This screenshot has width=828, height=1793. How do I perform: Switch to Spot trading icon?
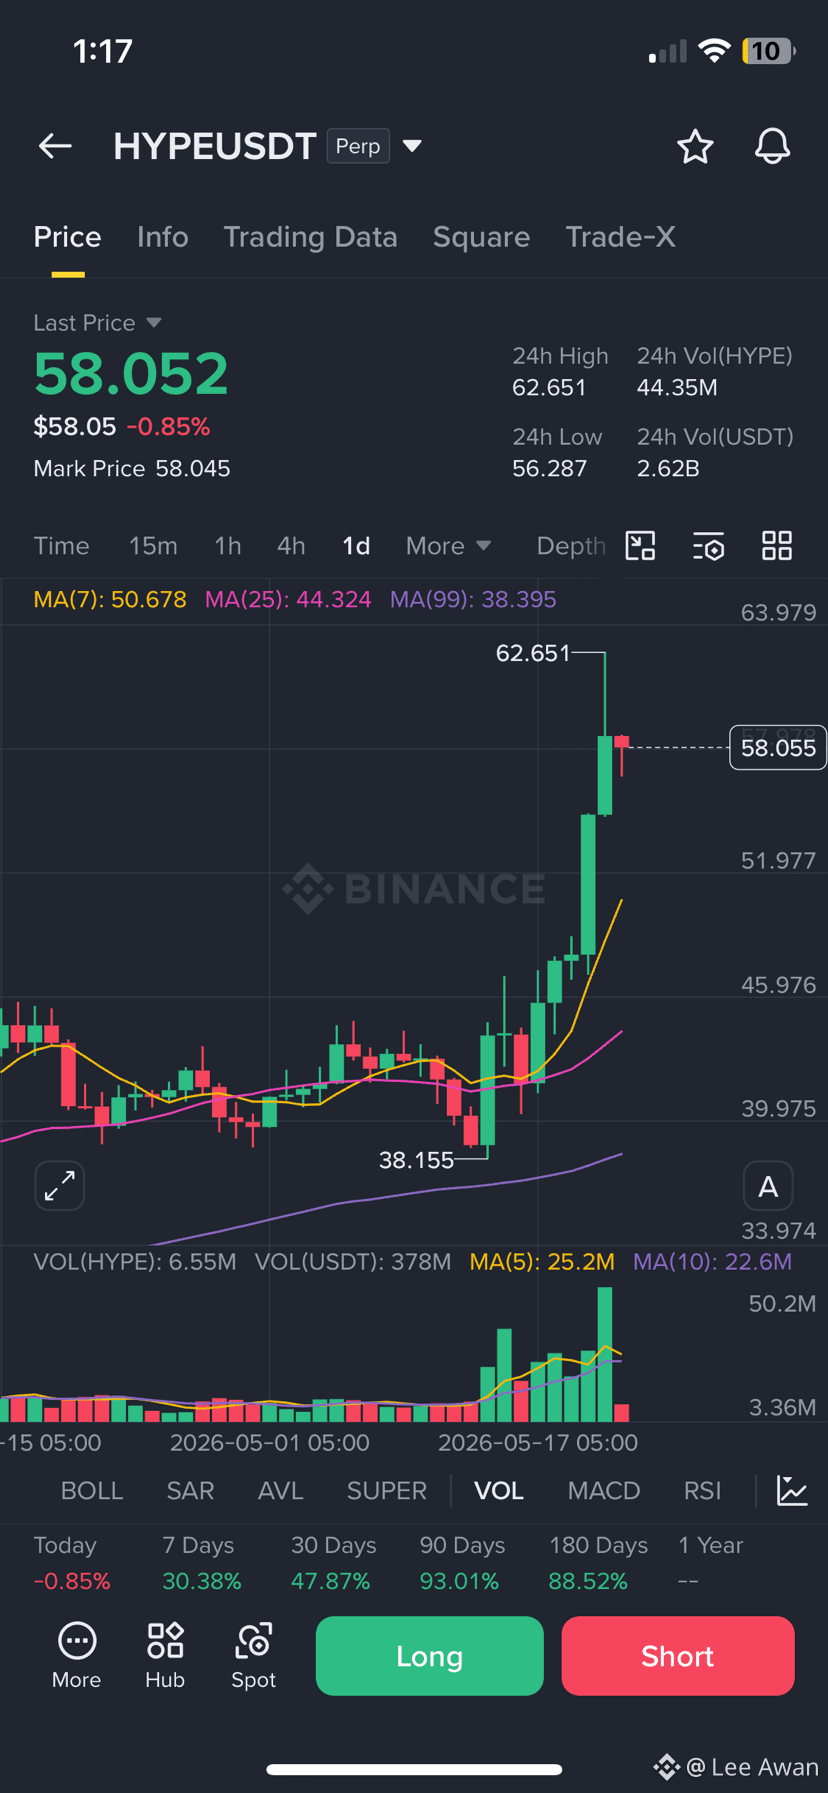(x=253, y=1656)
